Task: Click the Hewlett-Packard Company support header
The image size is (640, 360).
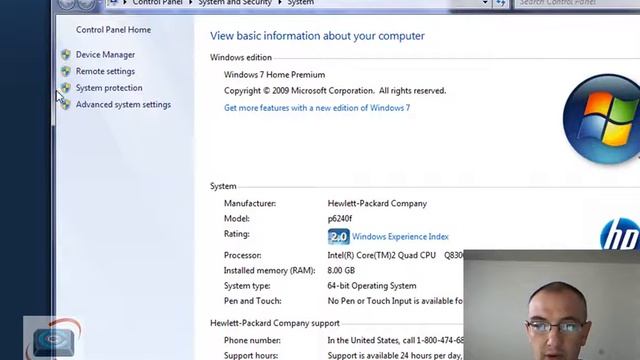Action: (275, 323)
